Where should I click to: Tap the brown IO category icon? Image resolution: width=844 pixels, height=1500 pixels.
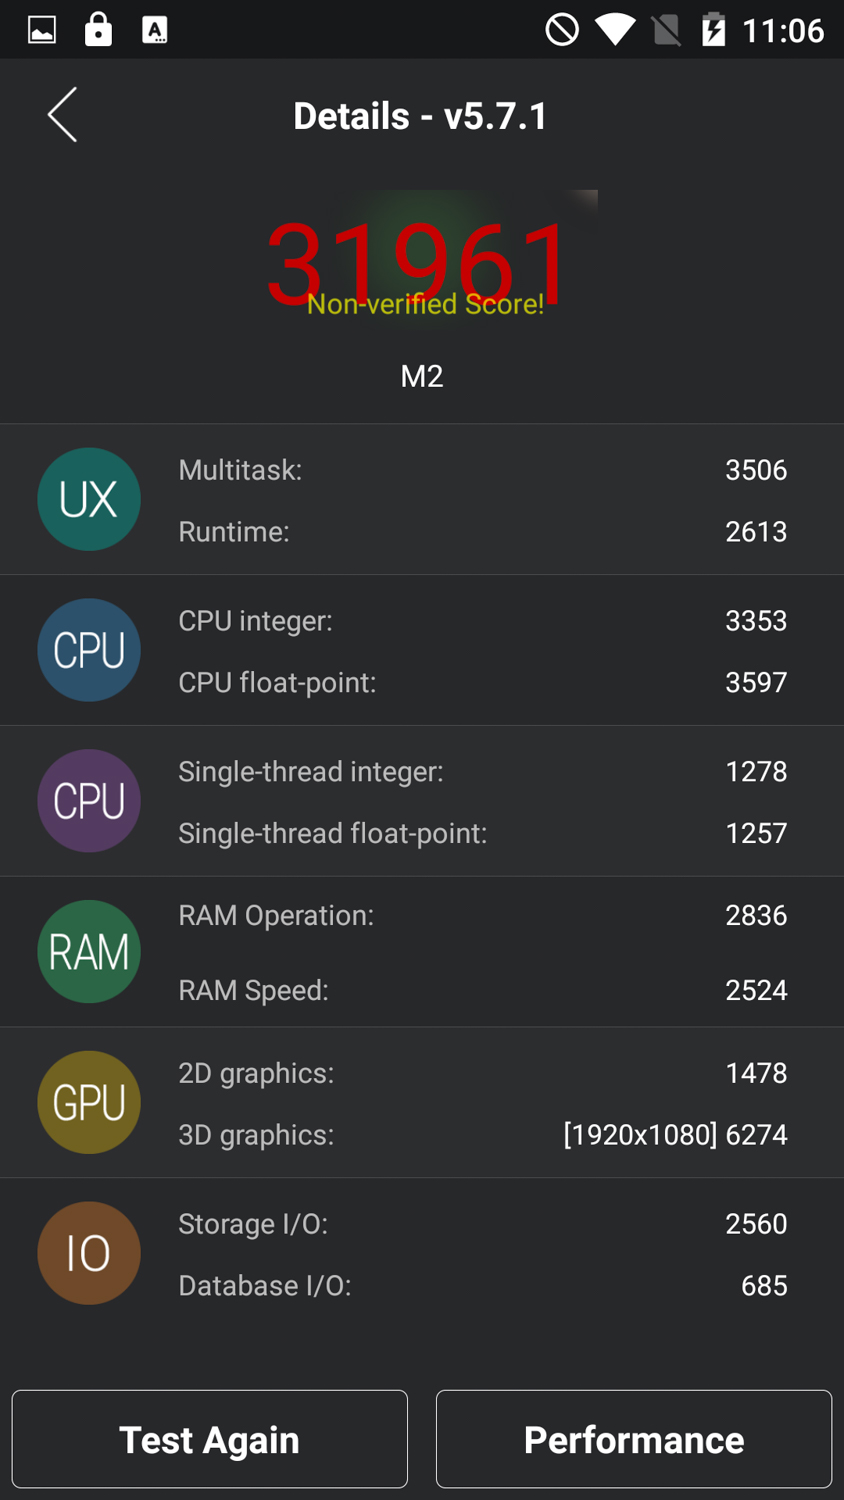[x=89, y=1253]
